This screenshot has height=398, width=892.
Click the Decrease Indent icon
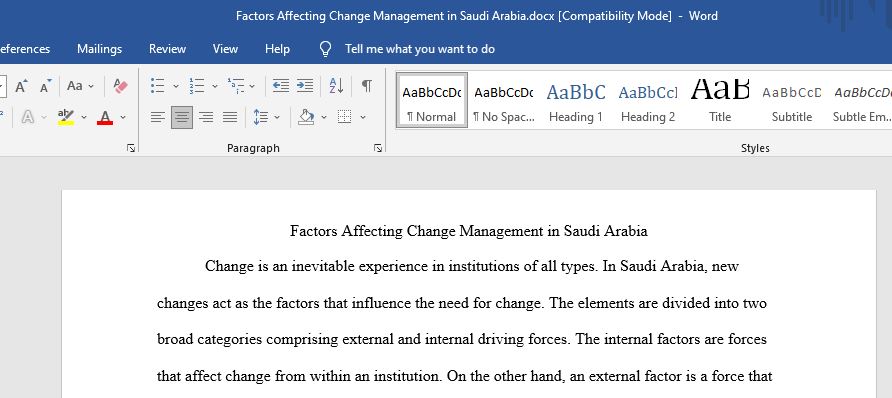click(x=280, y=86)
